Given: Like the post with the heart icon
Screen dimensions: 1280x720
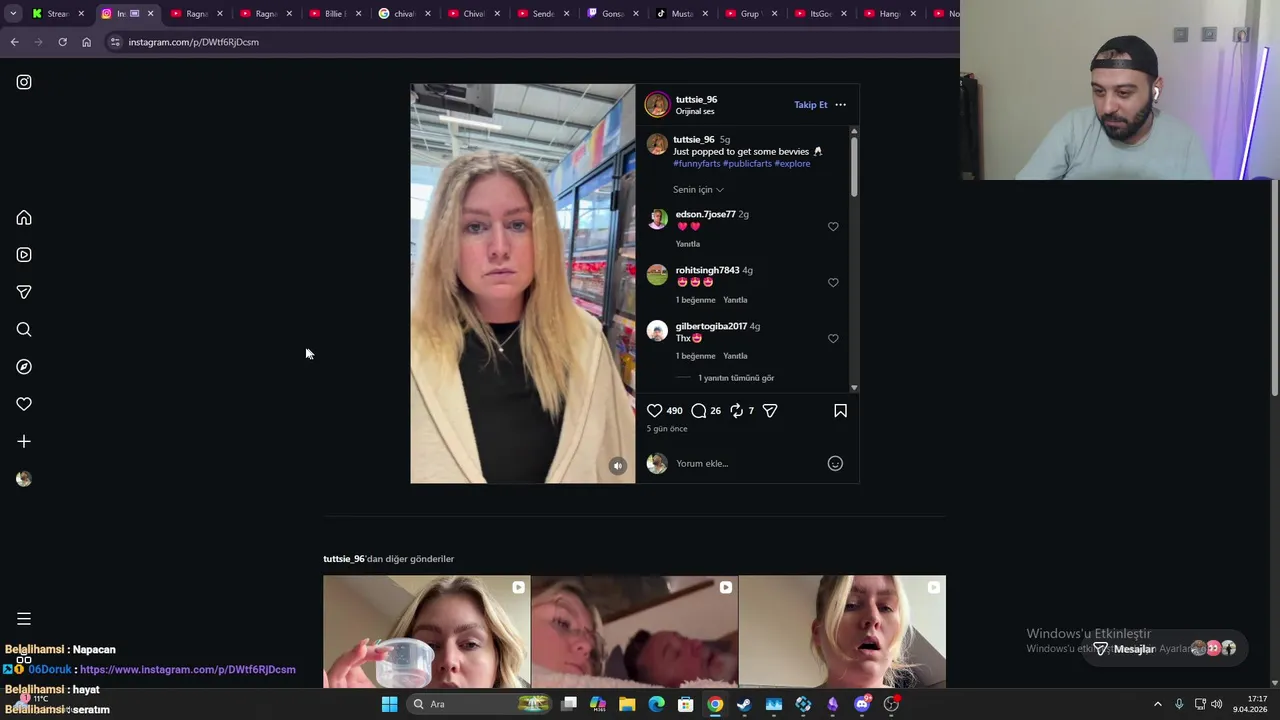Looking at the screenshot, I should click(x=654, y=411).
